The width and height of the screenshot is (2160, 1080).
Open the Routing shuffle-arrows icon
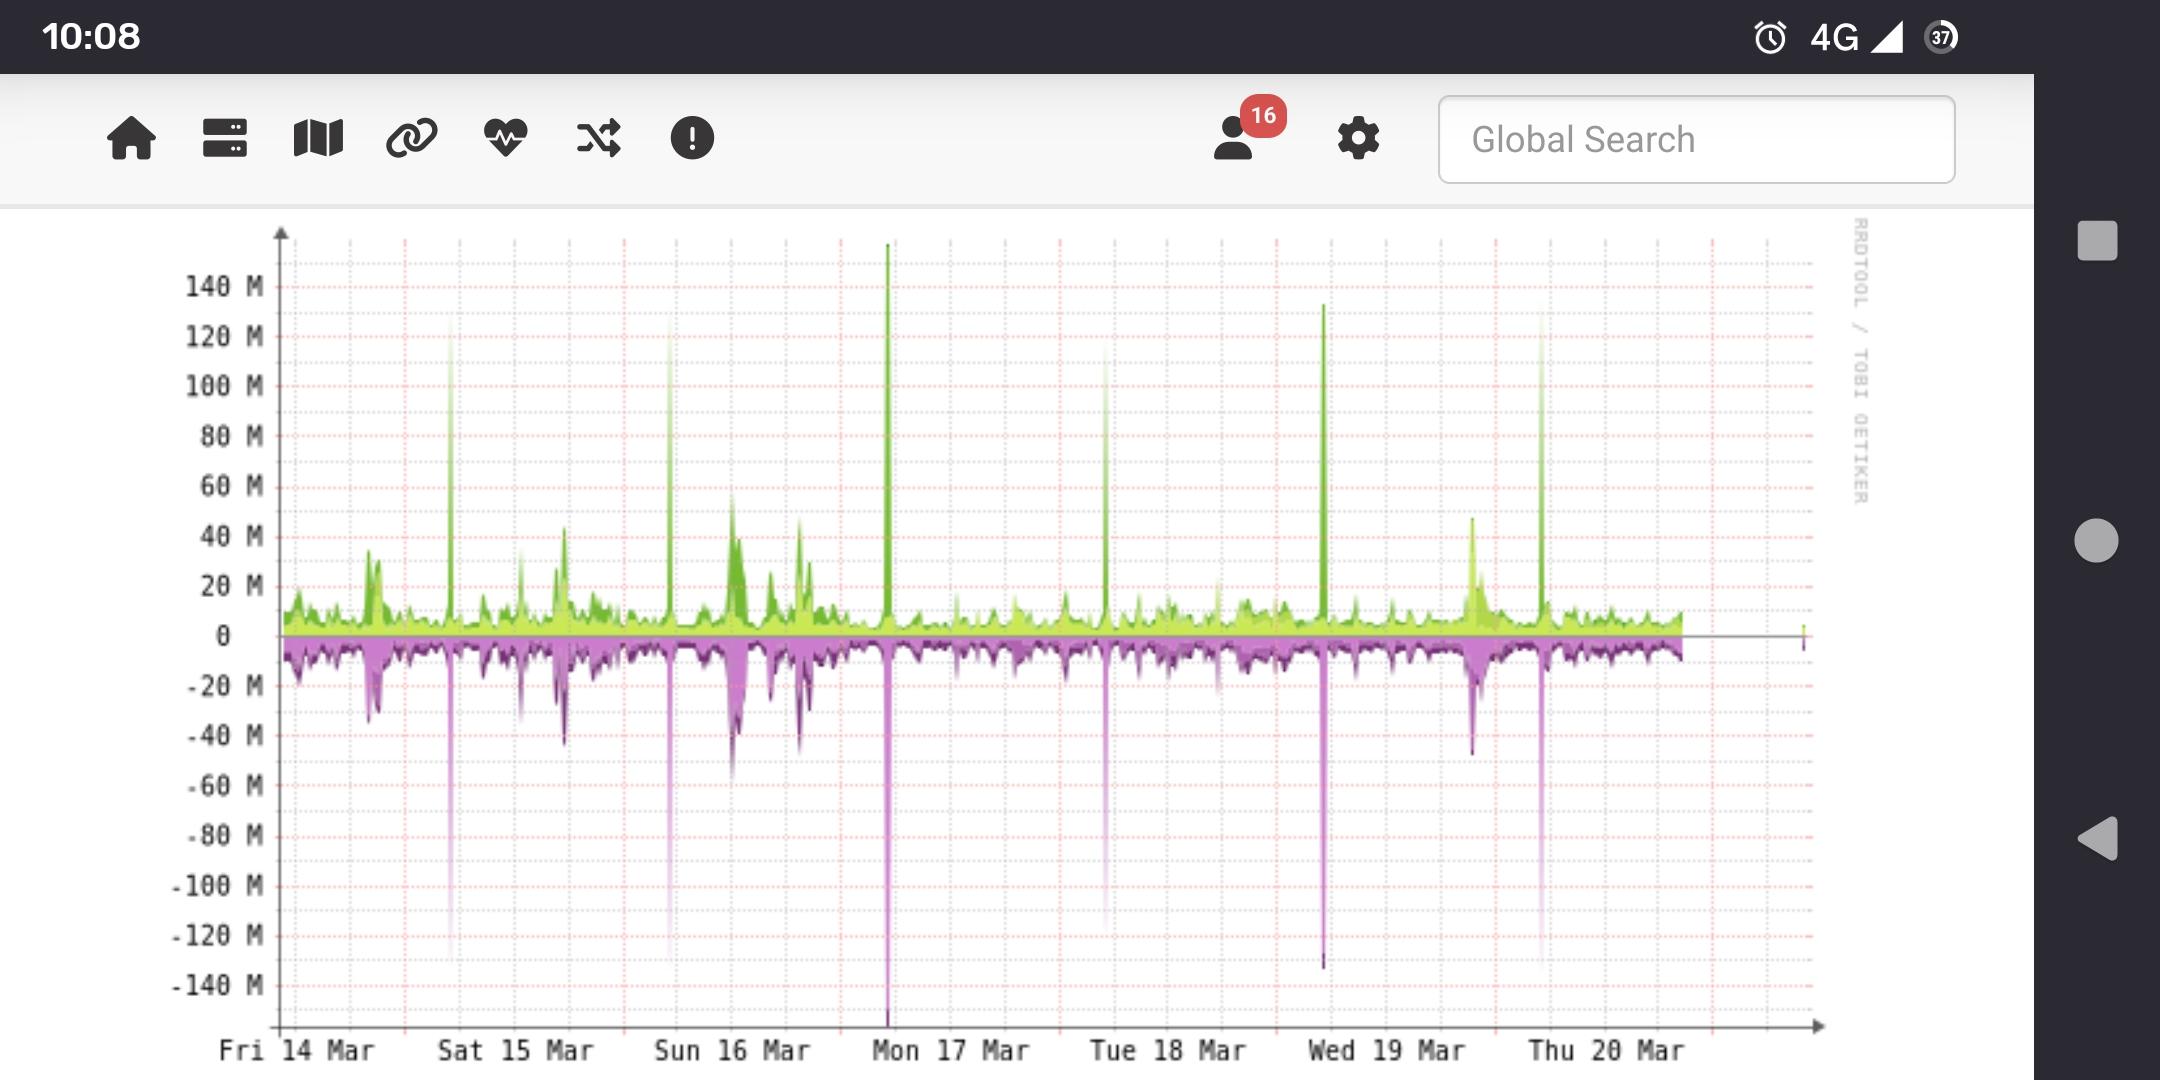click(x=598, y=138)
